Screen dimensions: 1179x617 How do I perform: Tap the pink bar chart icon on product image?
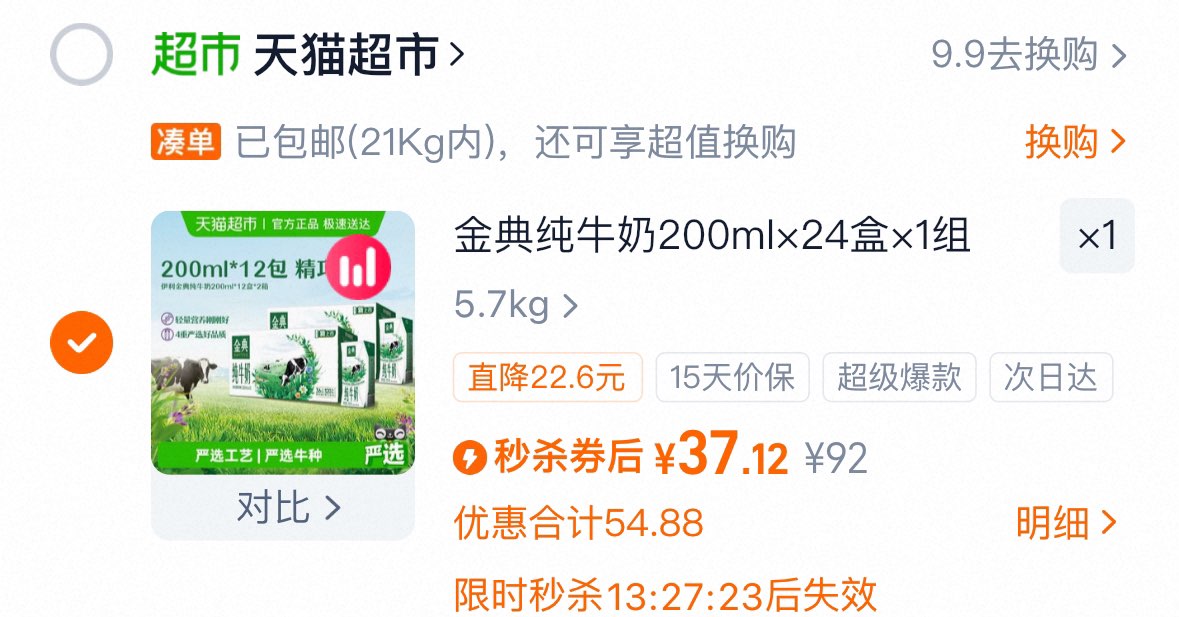(357, 268)
